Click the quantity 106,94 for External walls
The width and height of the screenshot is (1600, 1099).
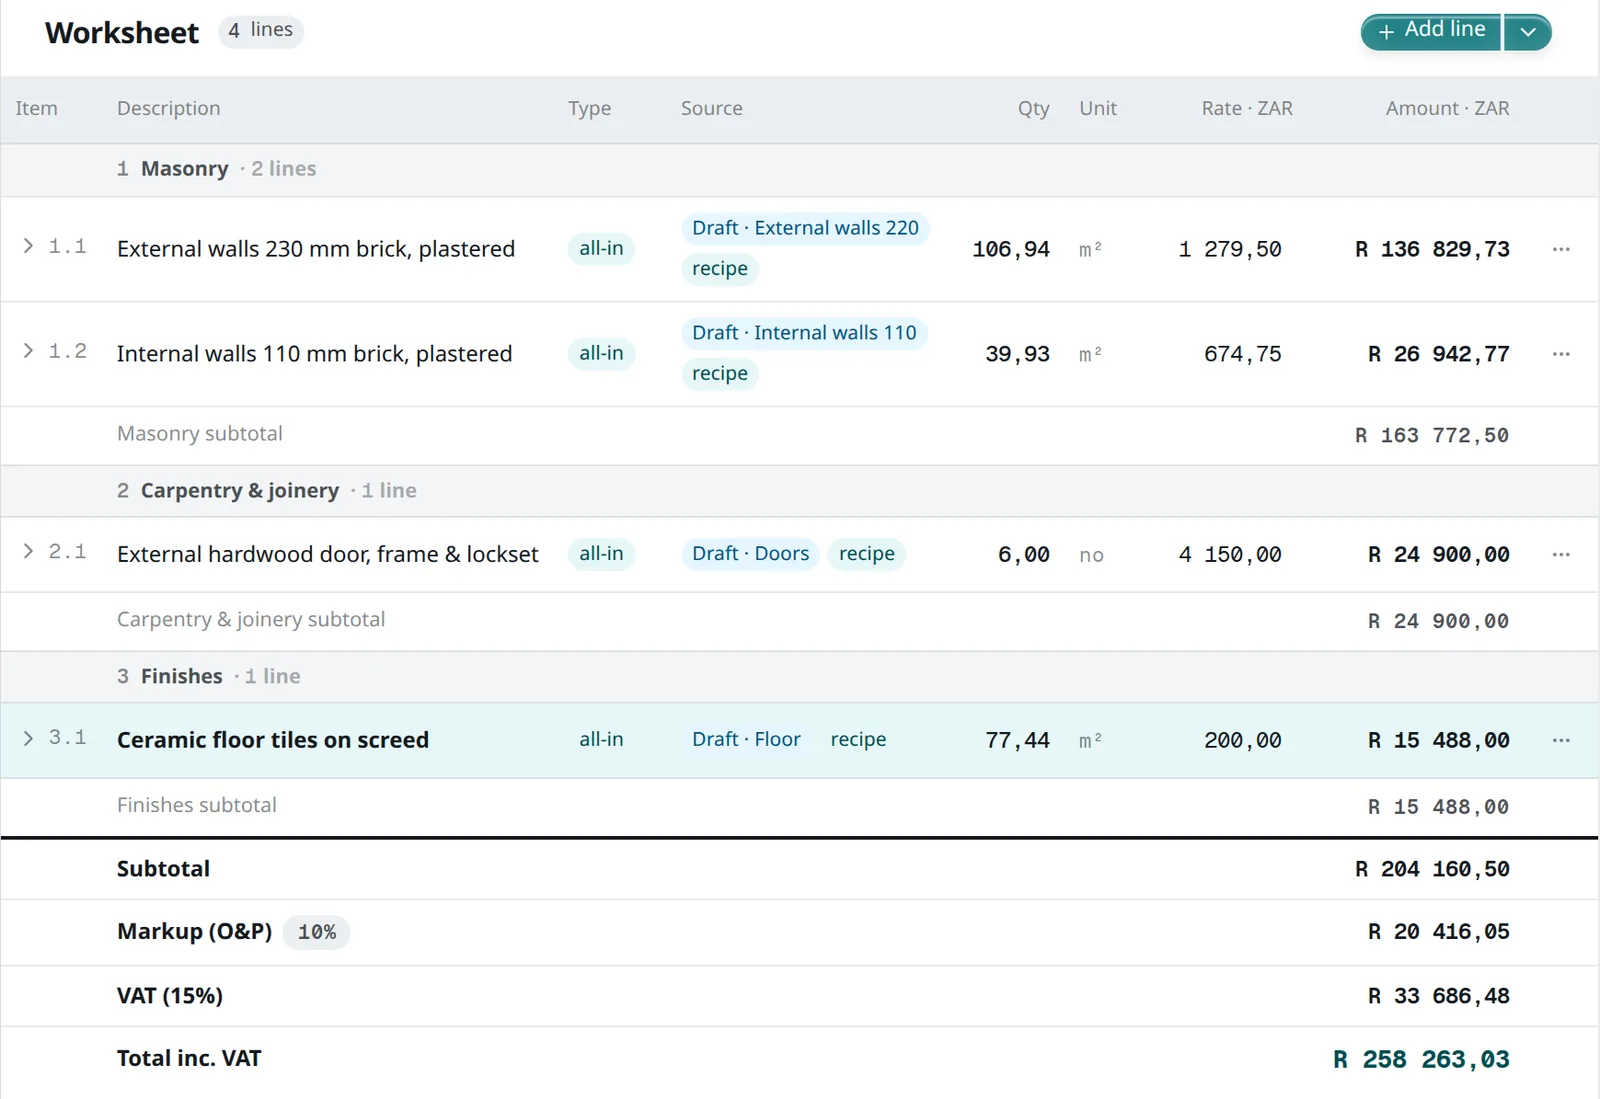[x=1011, y=249]
